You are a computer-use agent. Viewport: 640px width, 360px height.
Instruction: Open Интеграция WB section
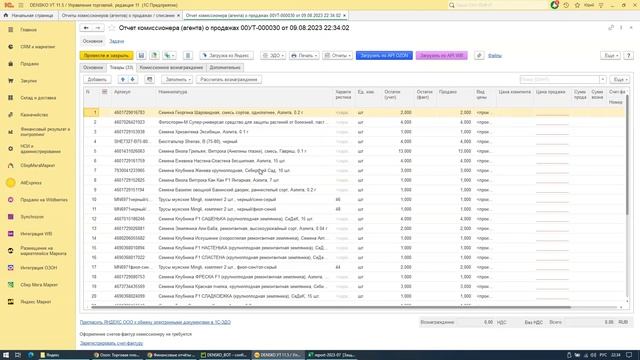(x=36, y=234)
